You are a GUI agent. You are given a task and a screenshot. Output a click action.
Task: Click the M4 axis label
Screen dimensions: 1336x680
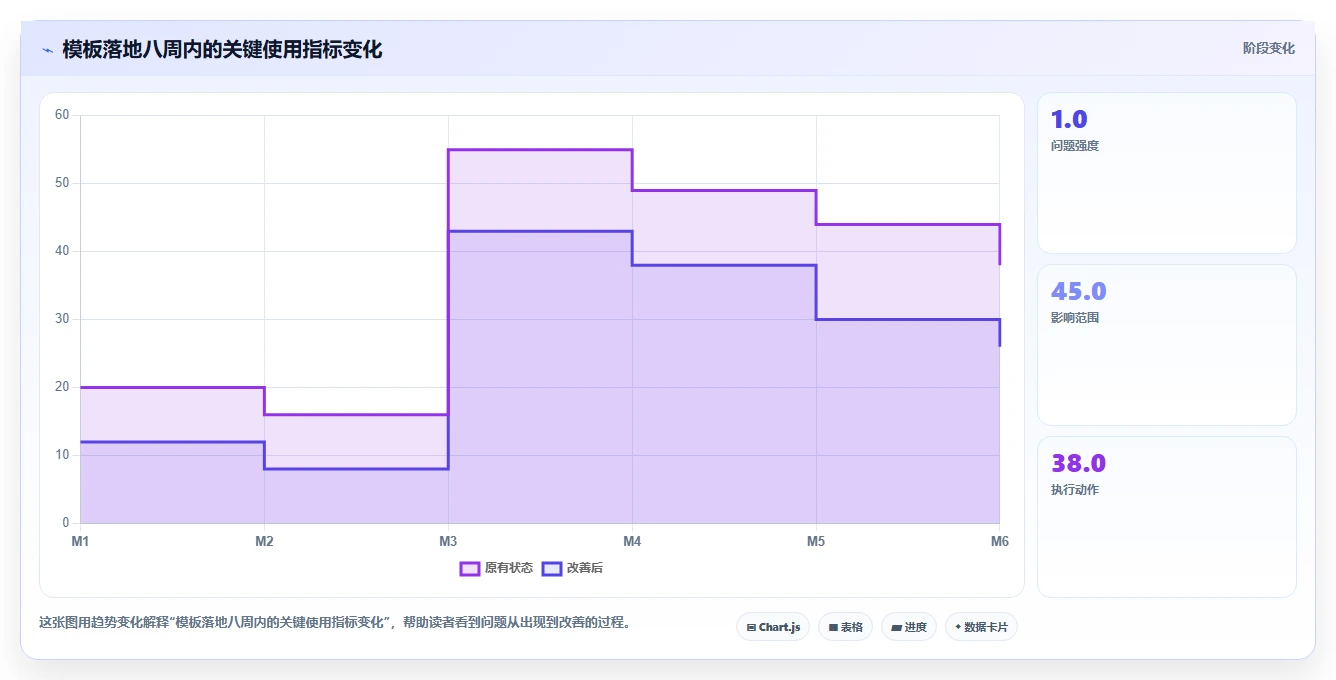click(x=632, y=541)
